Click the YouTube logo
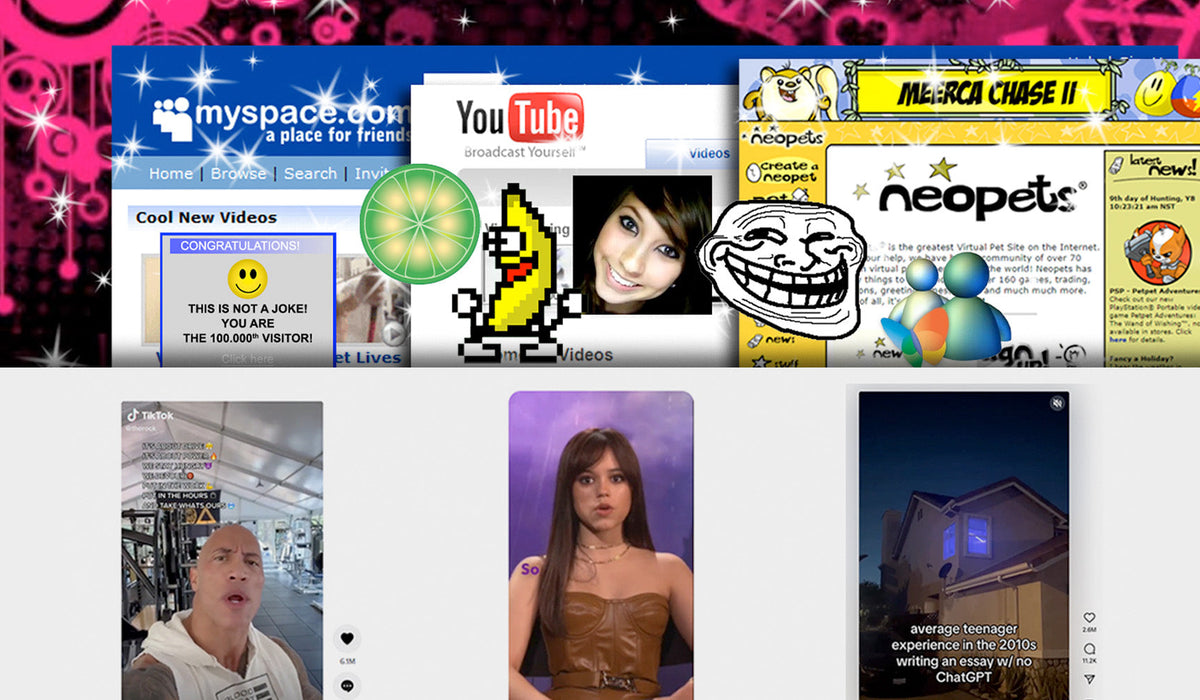Image resolution: width=1200 pixels, height=700 pixels. pyautogui.click(x=519, y=118)
